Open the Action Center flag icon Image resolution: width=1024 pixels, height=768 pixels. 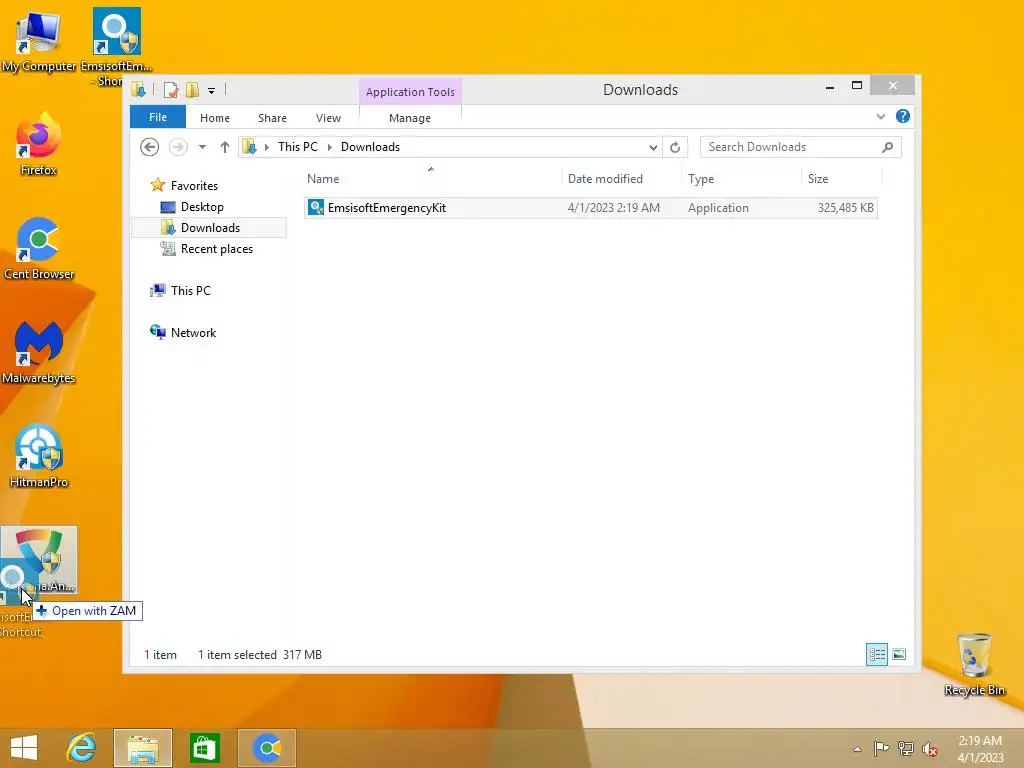881,748
